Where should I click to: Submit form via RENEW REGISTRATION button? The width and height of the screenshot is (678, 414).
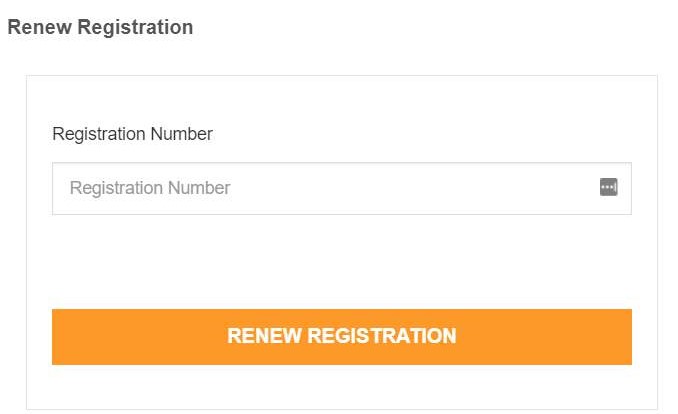point(342,337)
